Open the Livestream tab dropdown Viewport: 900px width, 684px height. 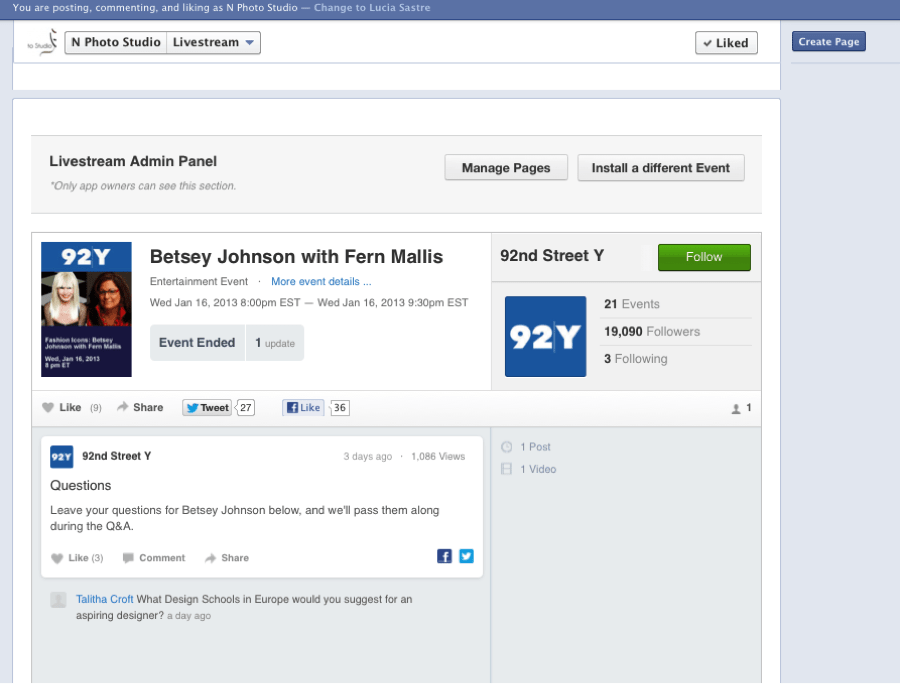coord(214,42)
